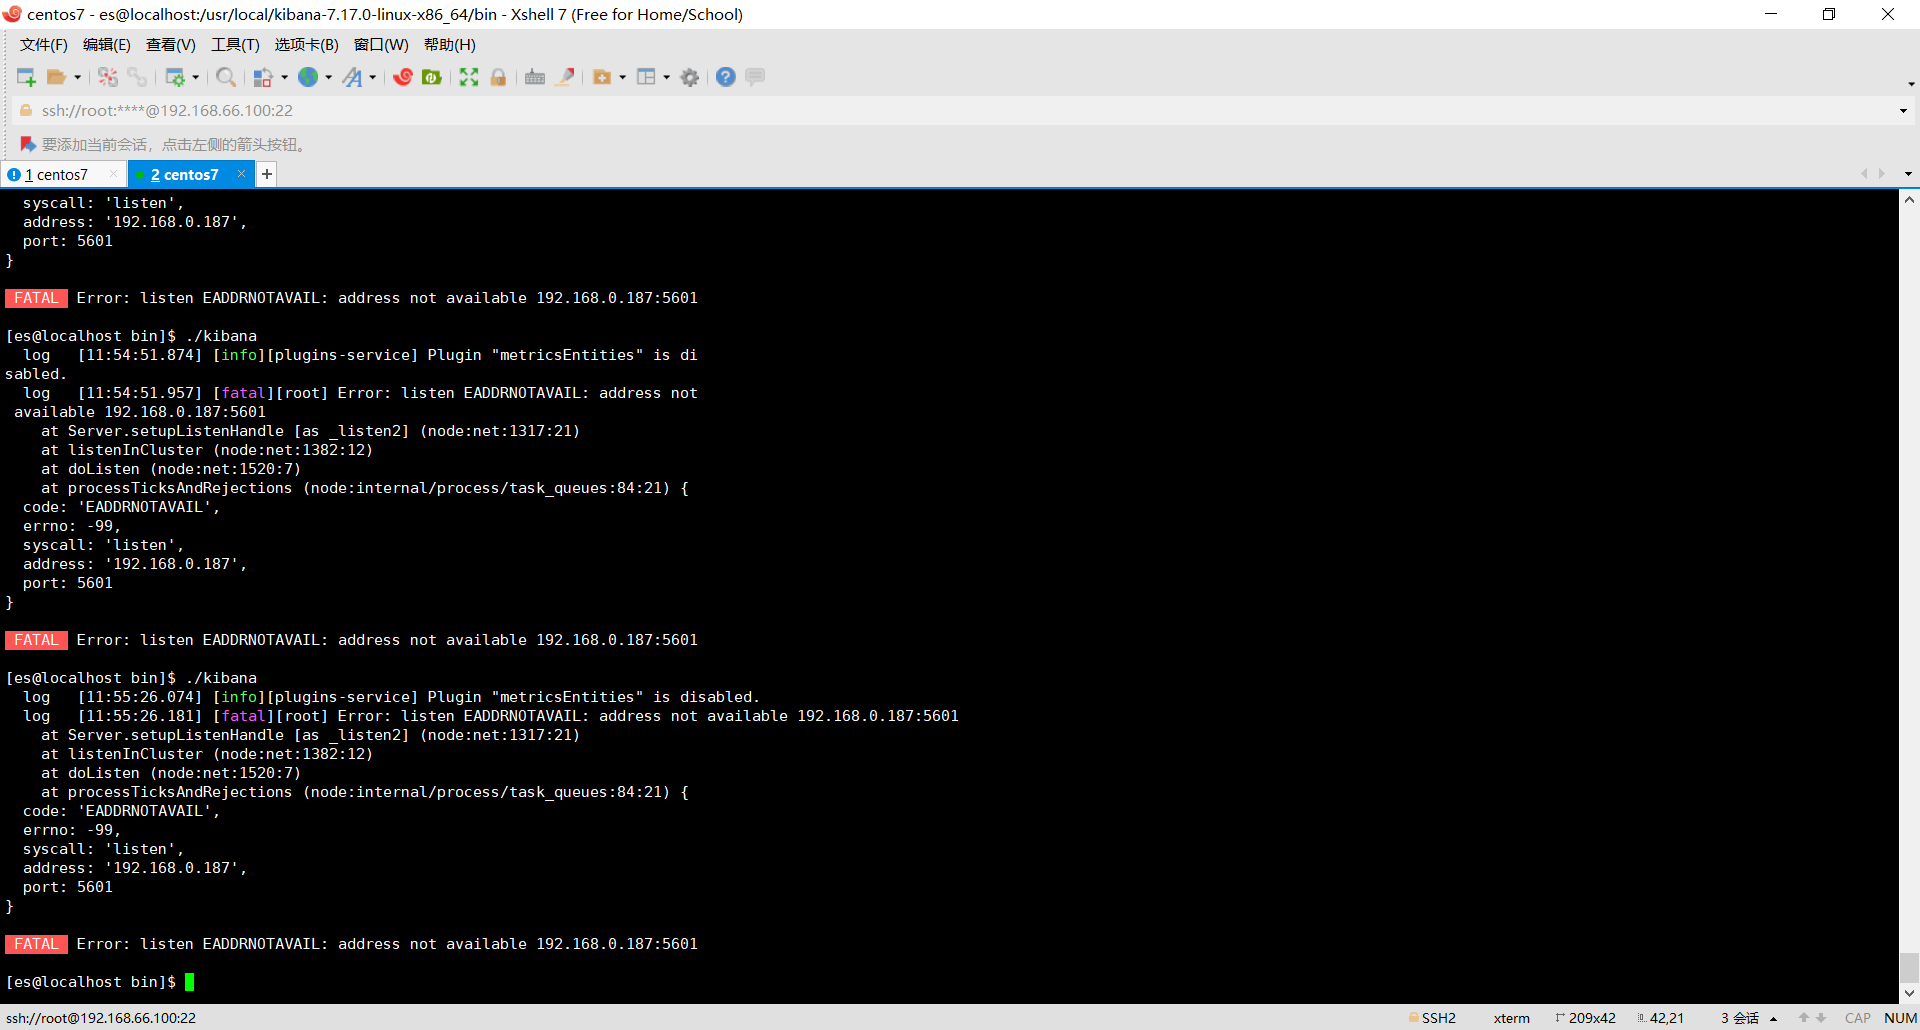Screen dimensions: 1920x1030
Task: Open the 工具(T) menu
Action: click(x=235, y=45)
